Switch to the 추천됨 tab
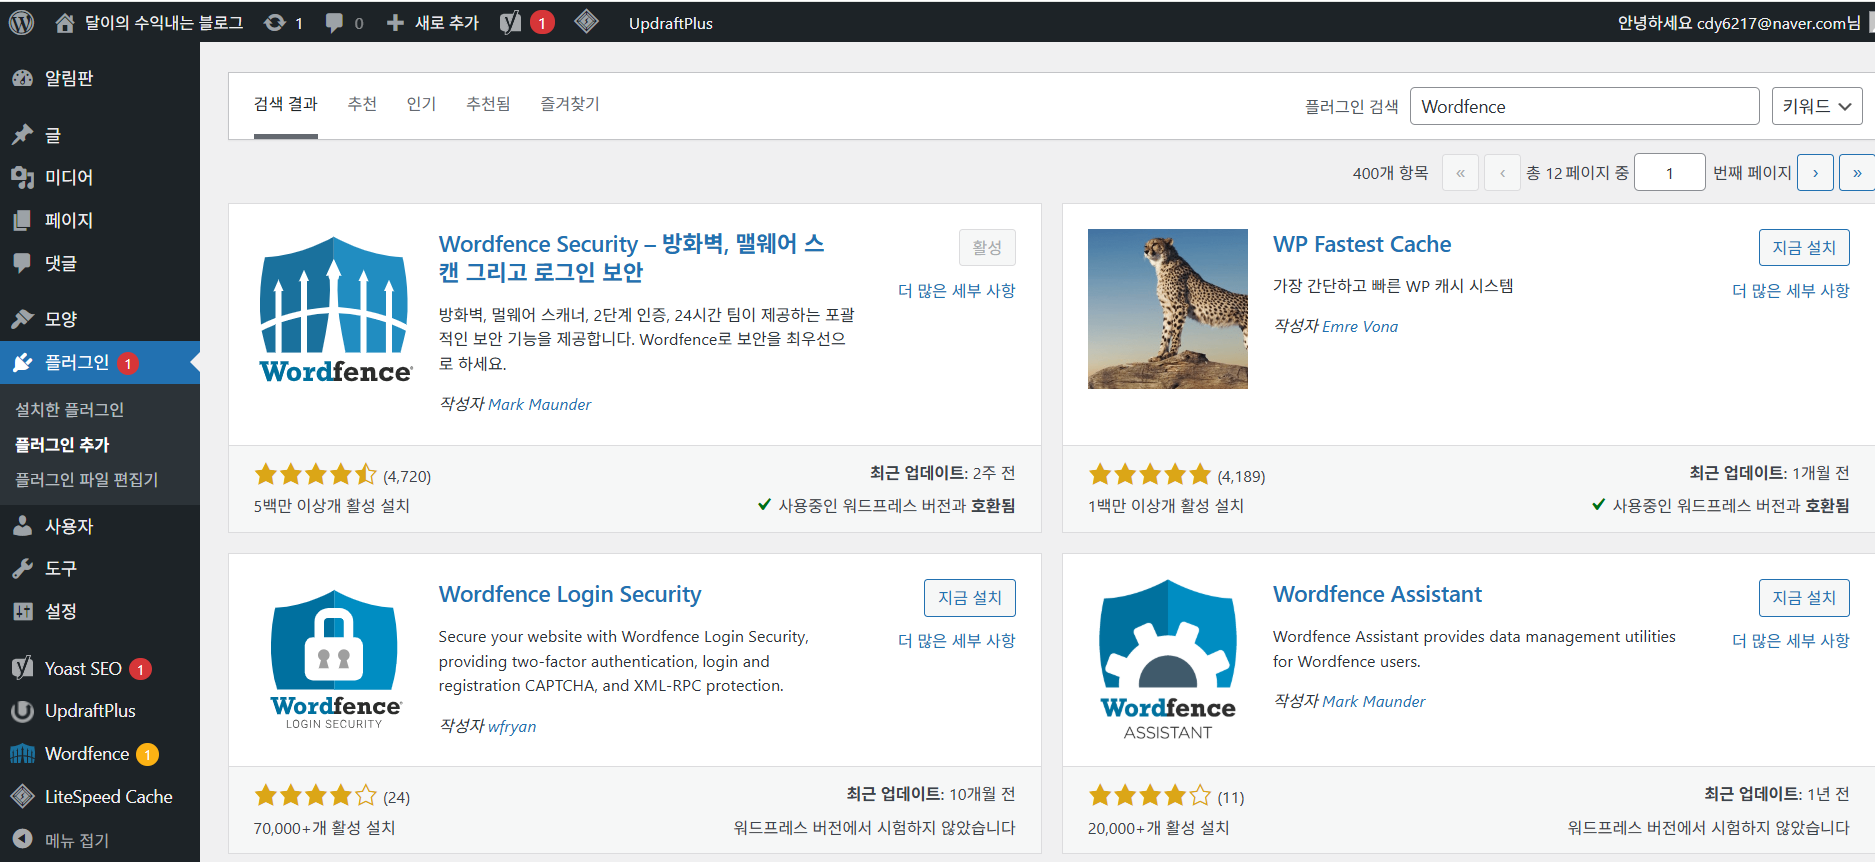The image size is (1875, 862). pos(488,104)
